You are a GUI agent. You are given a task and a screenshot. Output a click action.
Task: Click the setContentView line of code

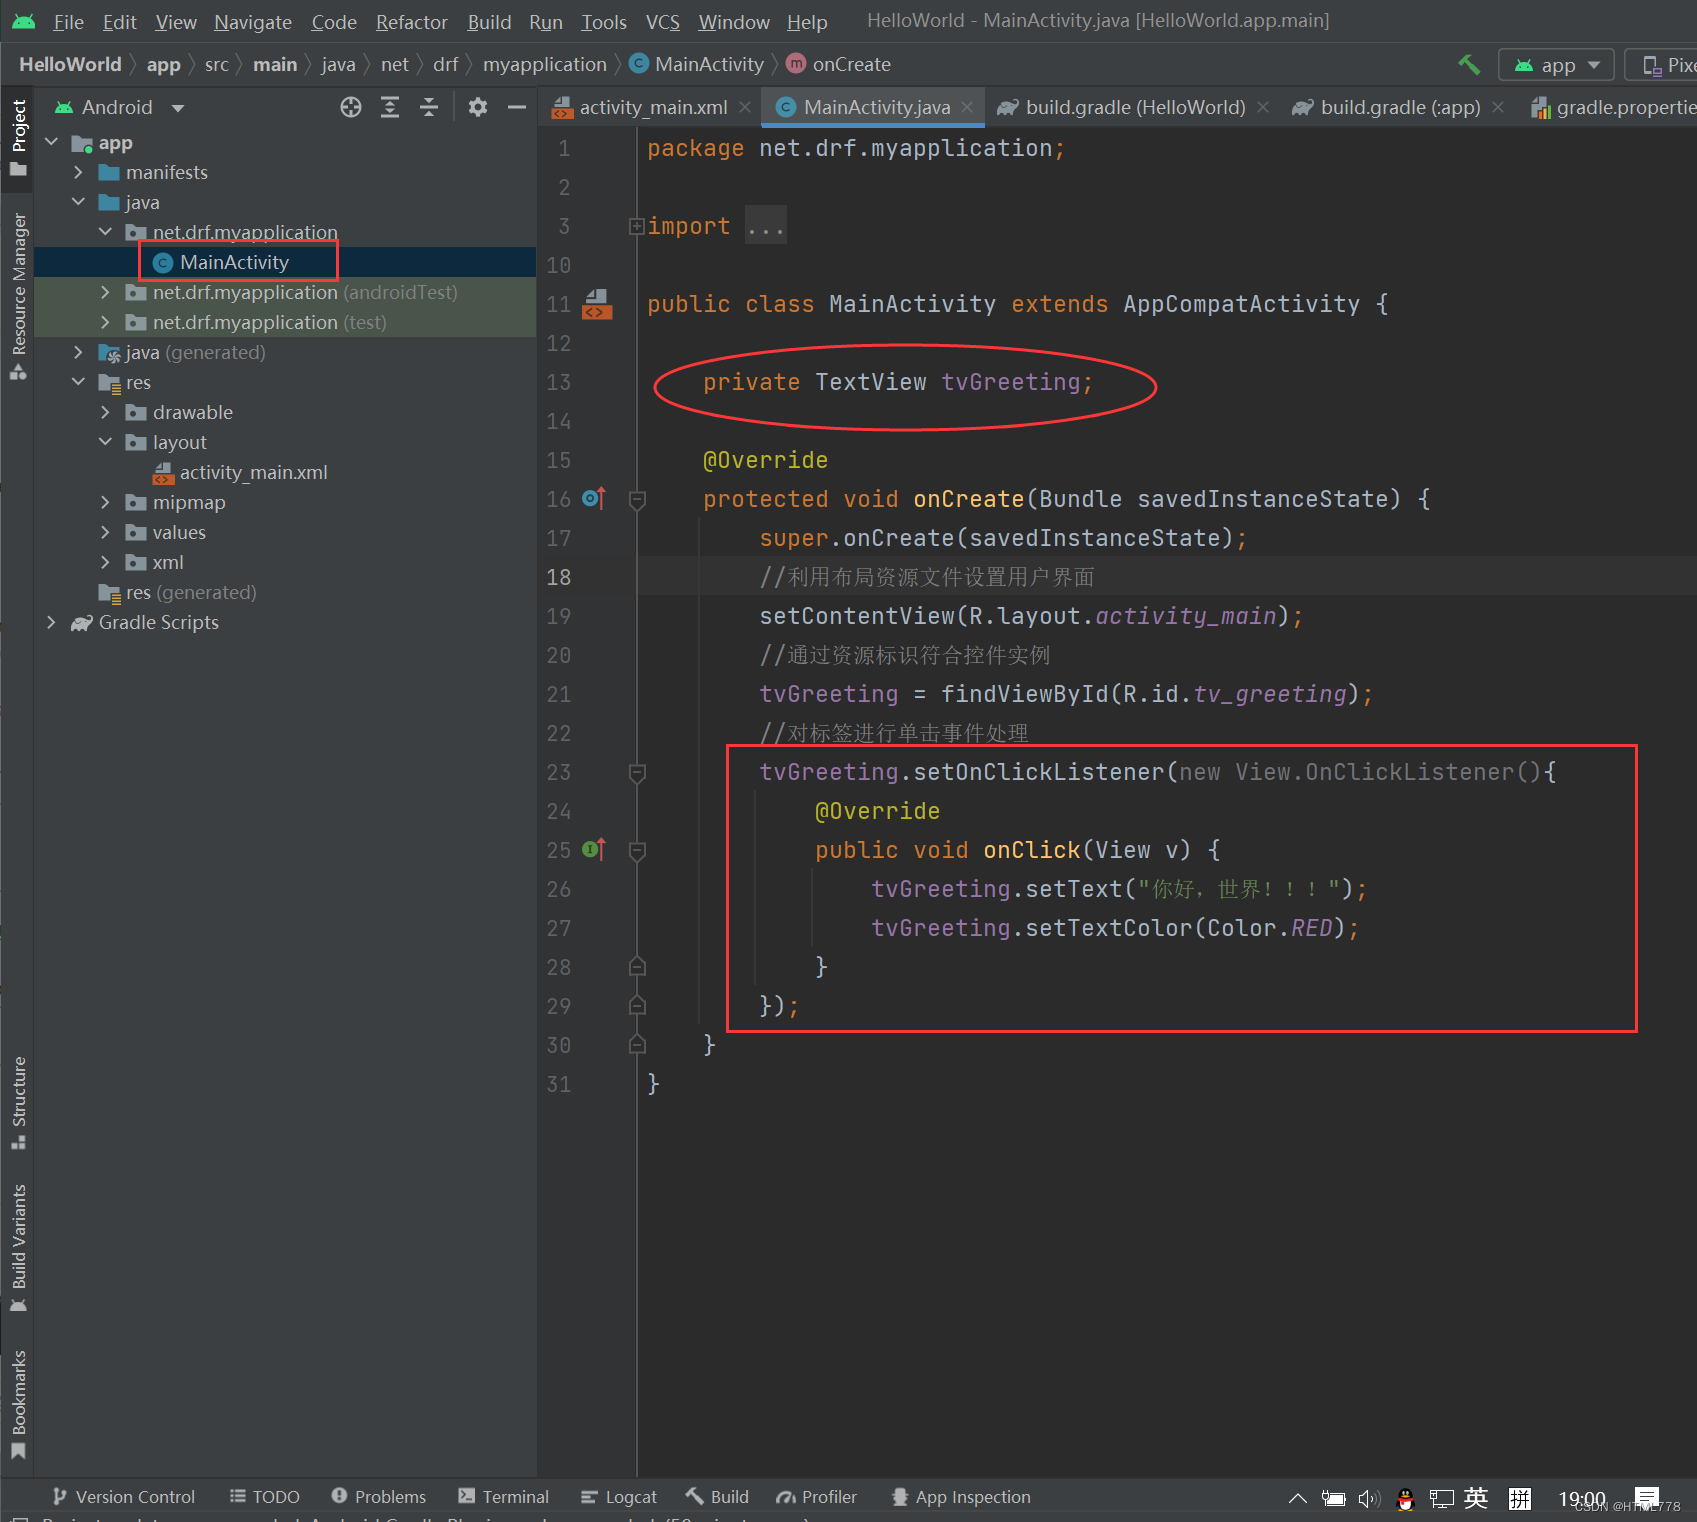[1031, 616]
